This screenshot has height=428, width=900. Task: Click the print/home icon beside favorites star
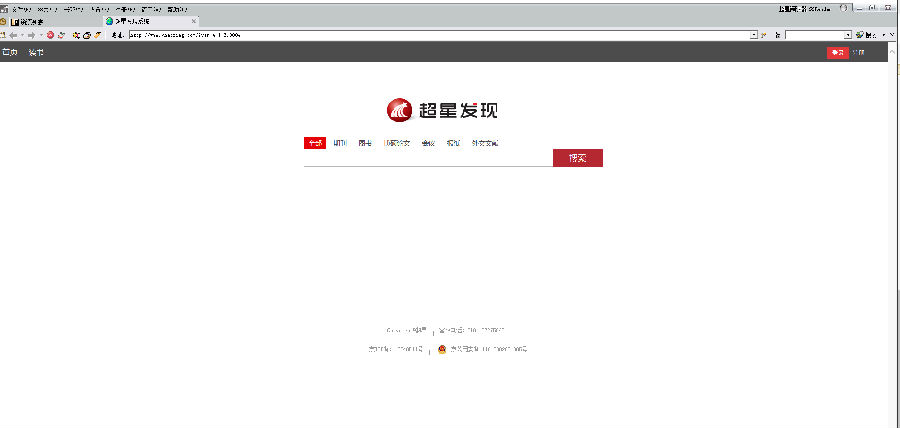click(87, 35)
